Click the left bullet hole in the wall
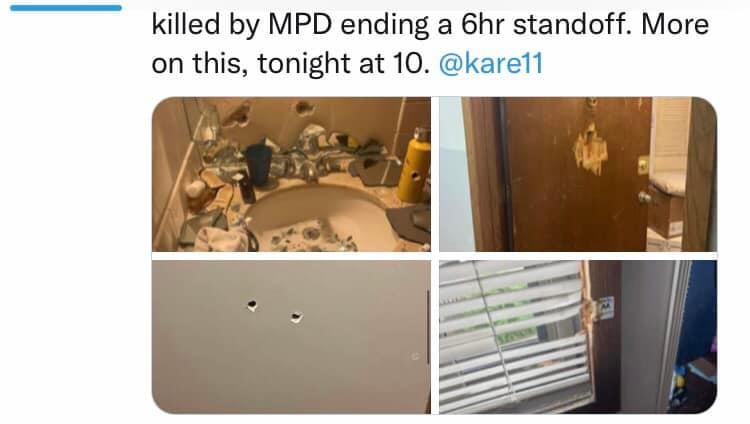750x424 pixels. pos(252,305)
